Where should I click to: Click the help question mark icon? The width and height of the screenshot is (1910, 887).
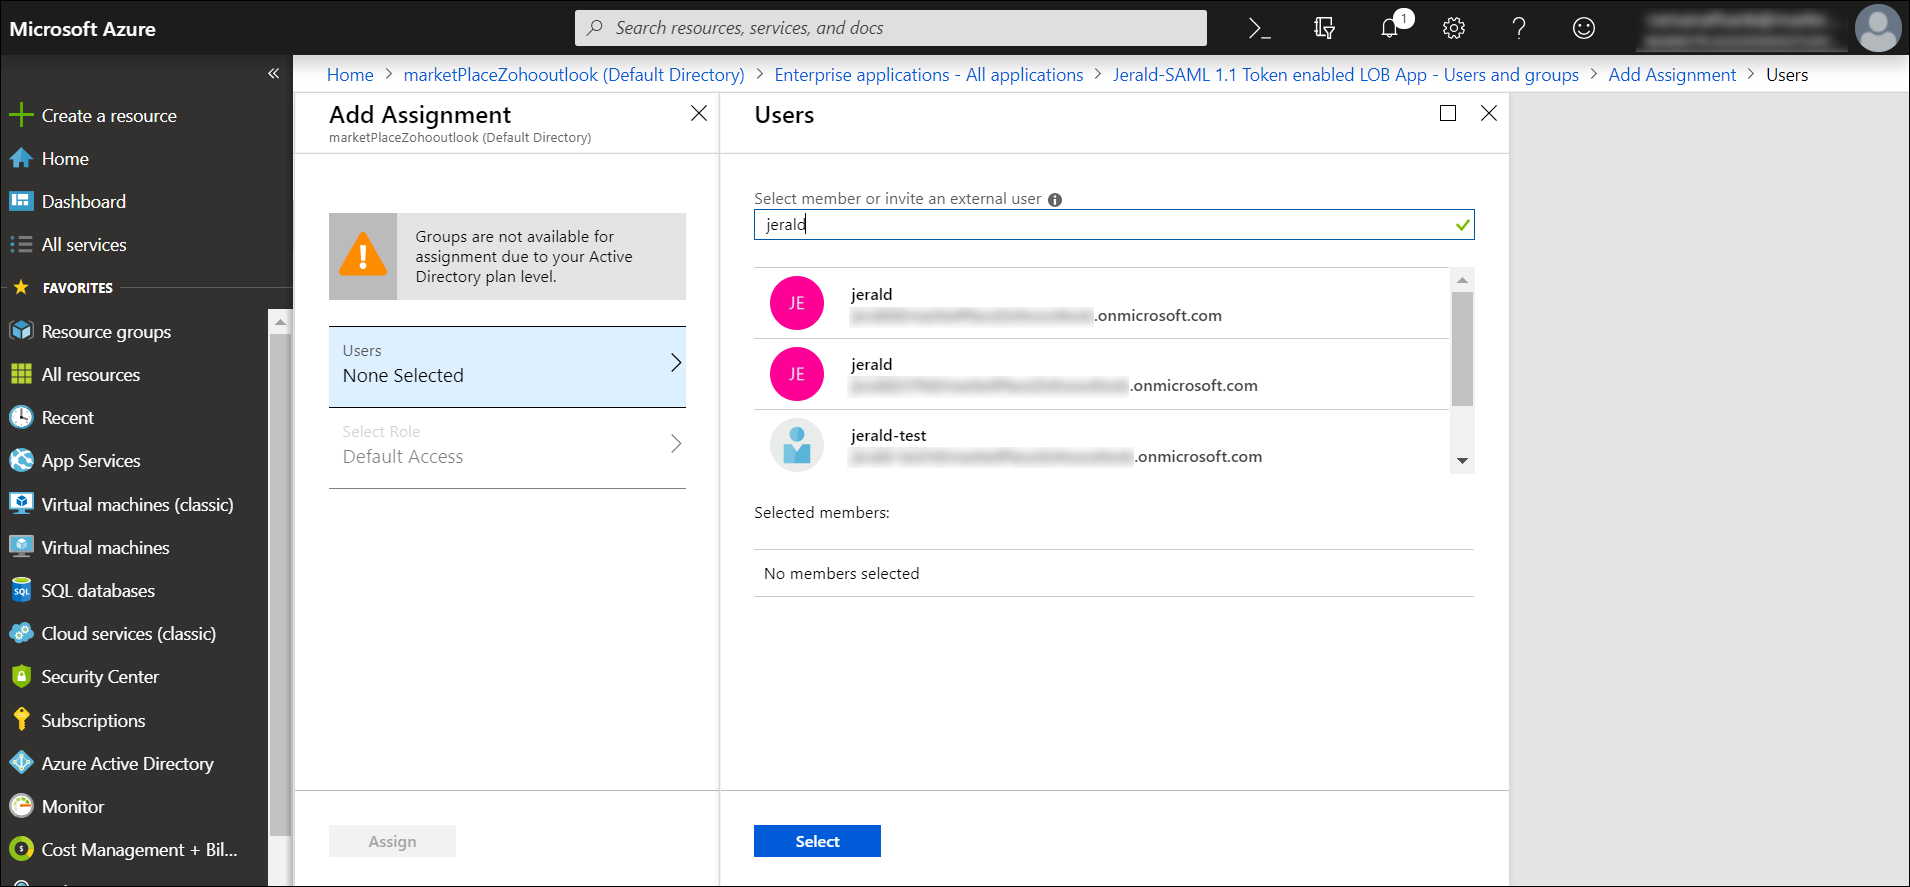[x=1518, y=28]
